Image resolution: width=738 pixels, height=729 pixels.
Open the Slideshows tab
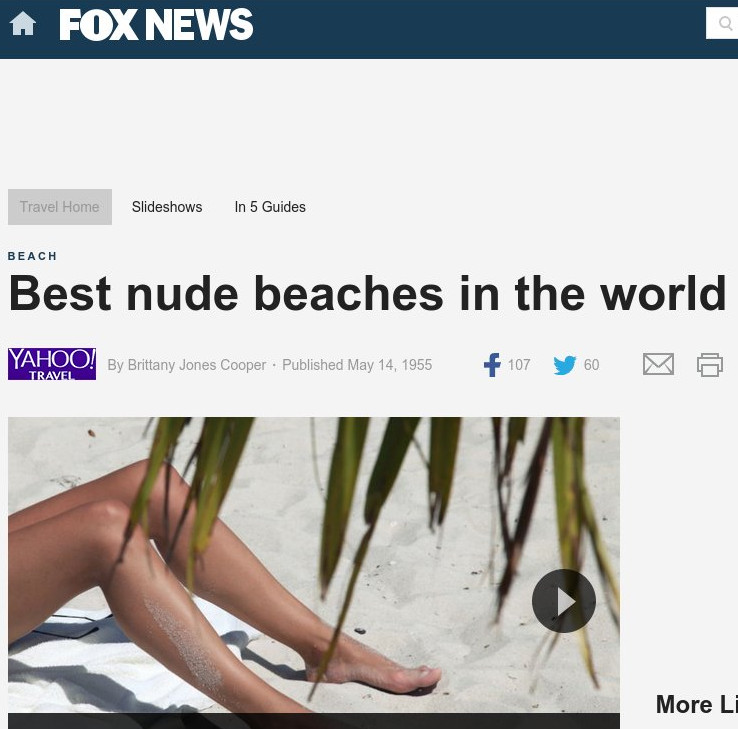[x=167, y=207]
